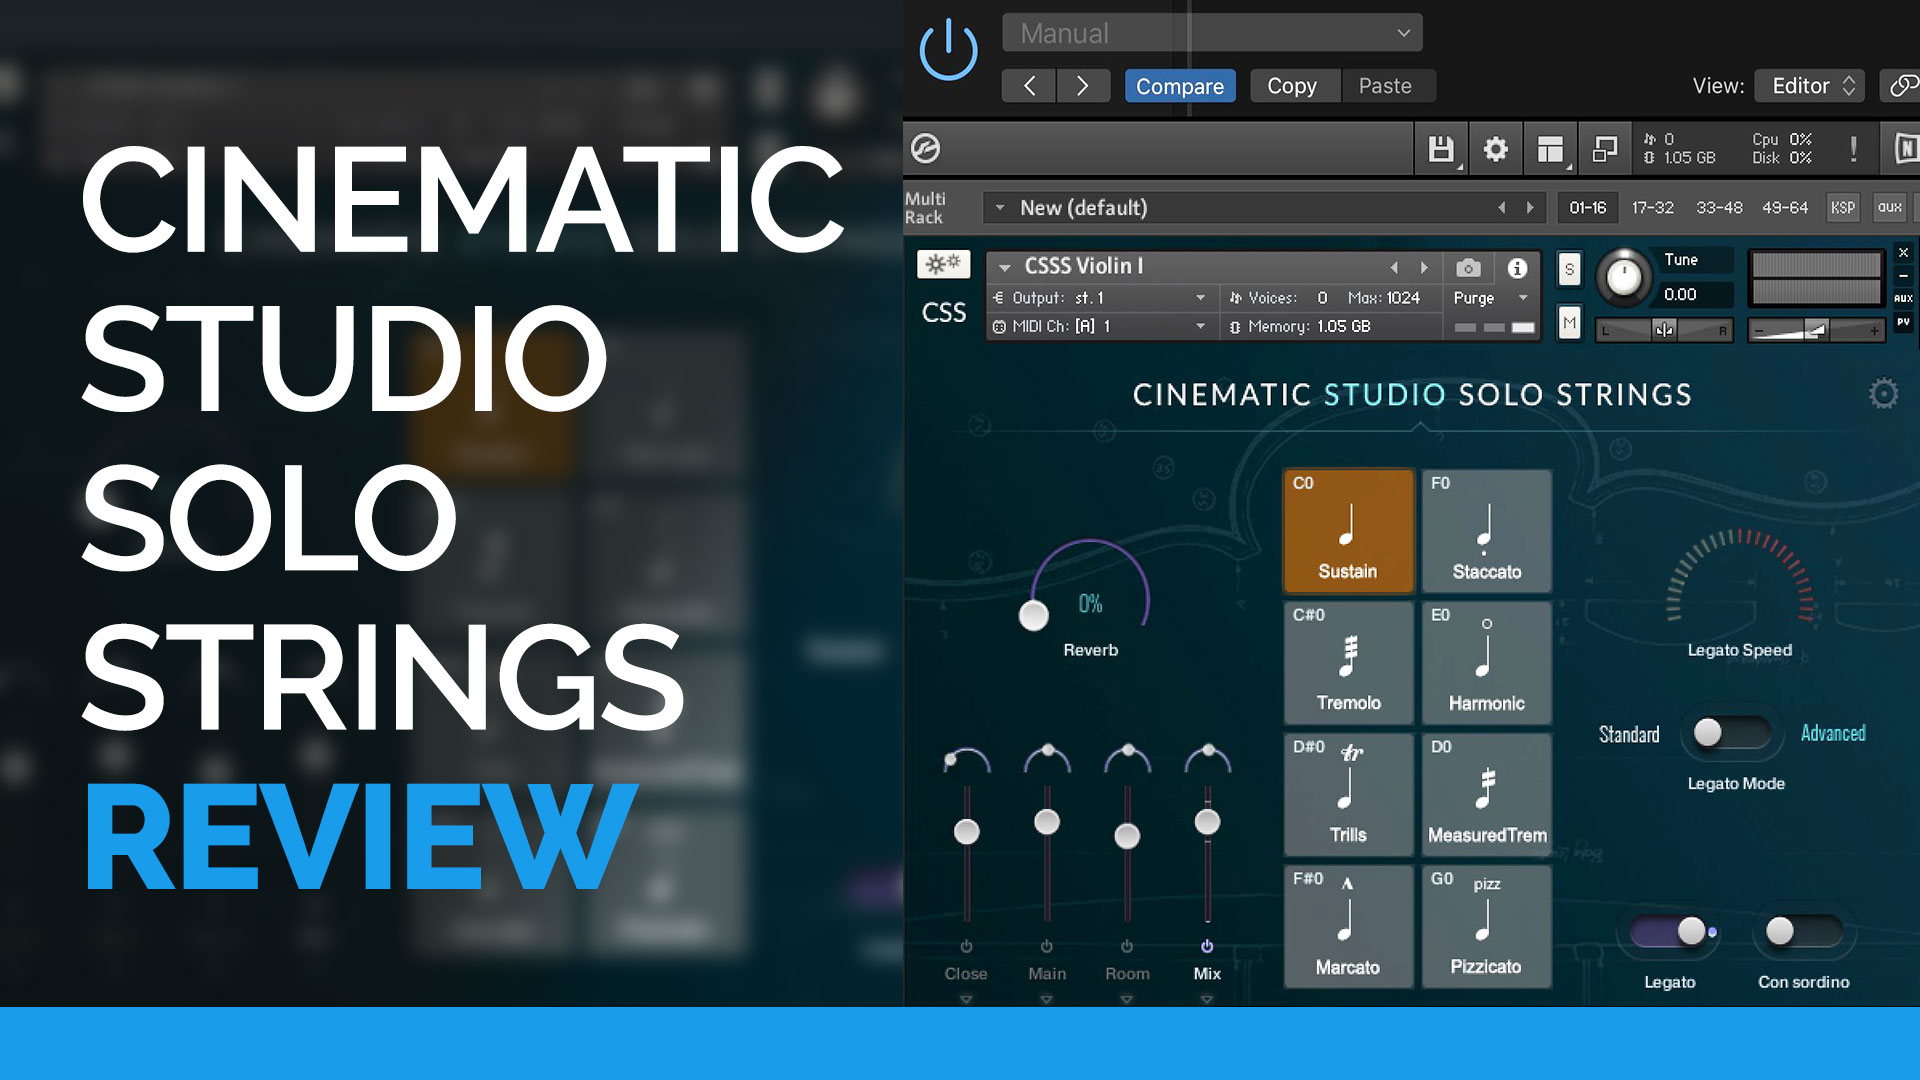Select the Staccato articulation
1920x1080 pixels.
click(x=1486, y=530)
